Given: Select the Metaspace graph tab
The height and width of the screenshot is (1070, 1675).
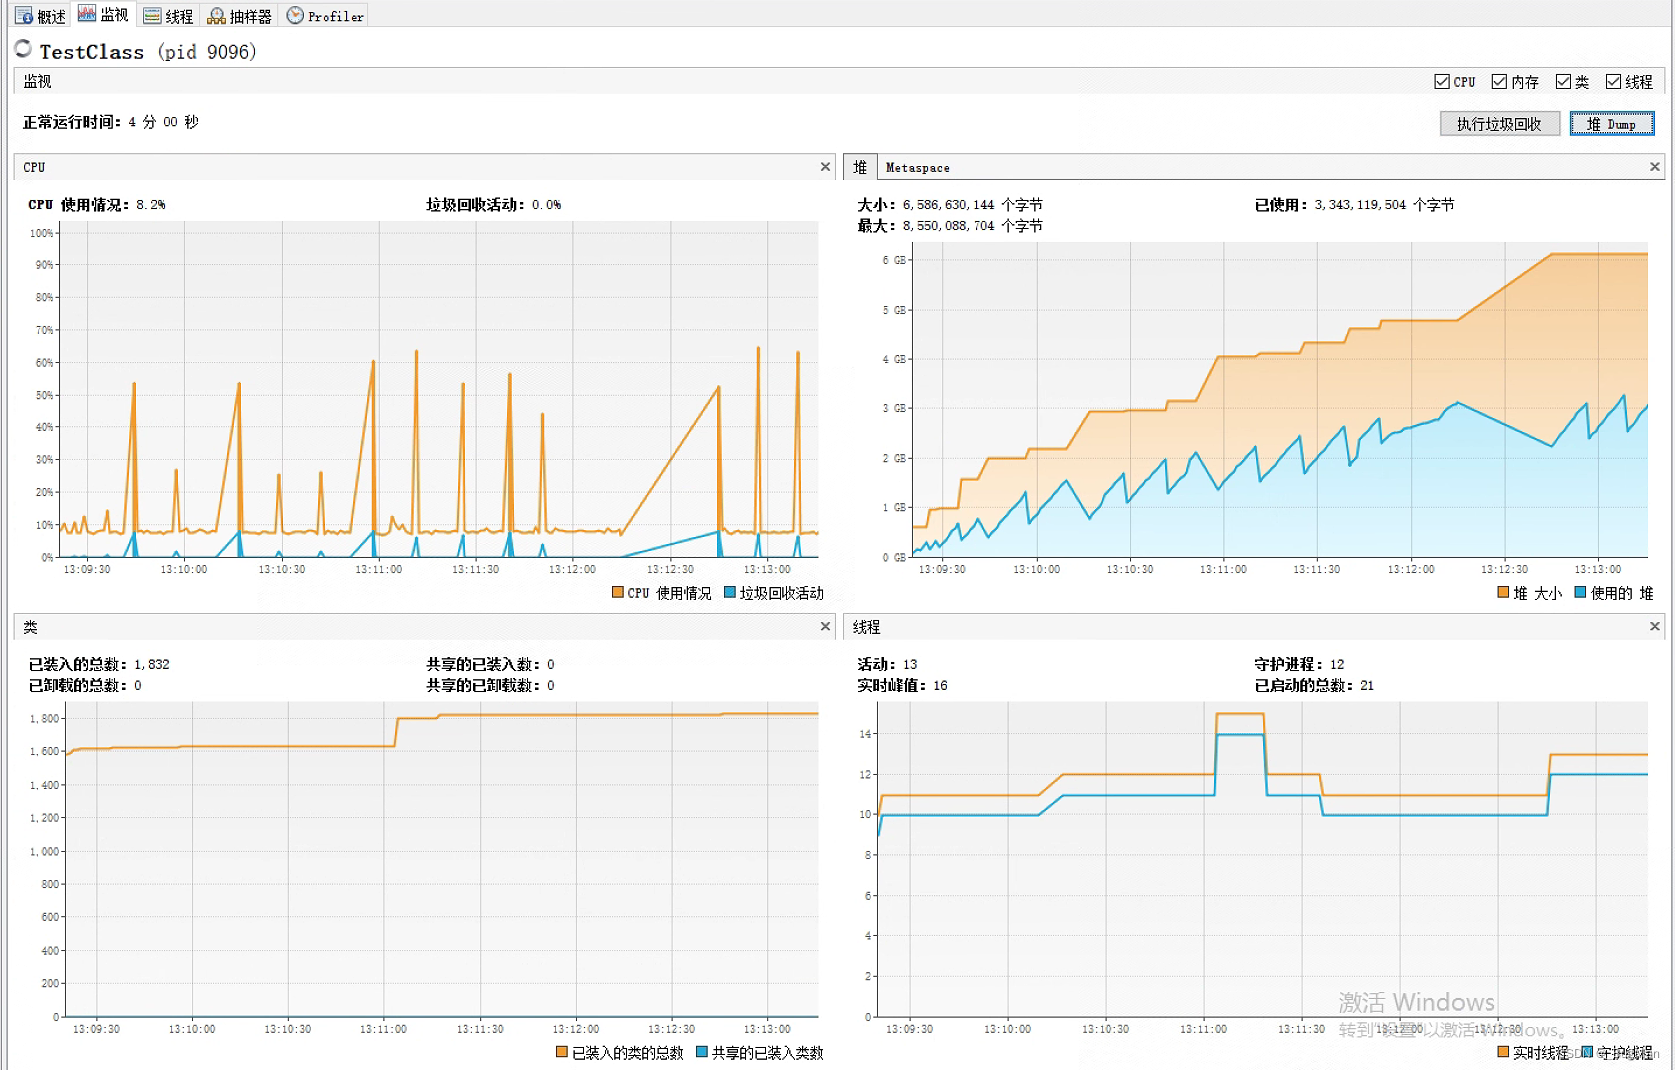Looking at the screenshot, I should click(x=917, y=167).
